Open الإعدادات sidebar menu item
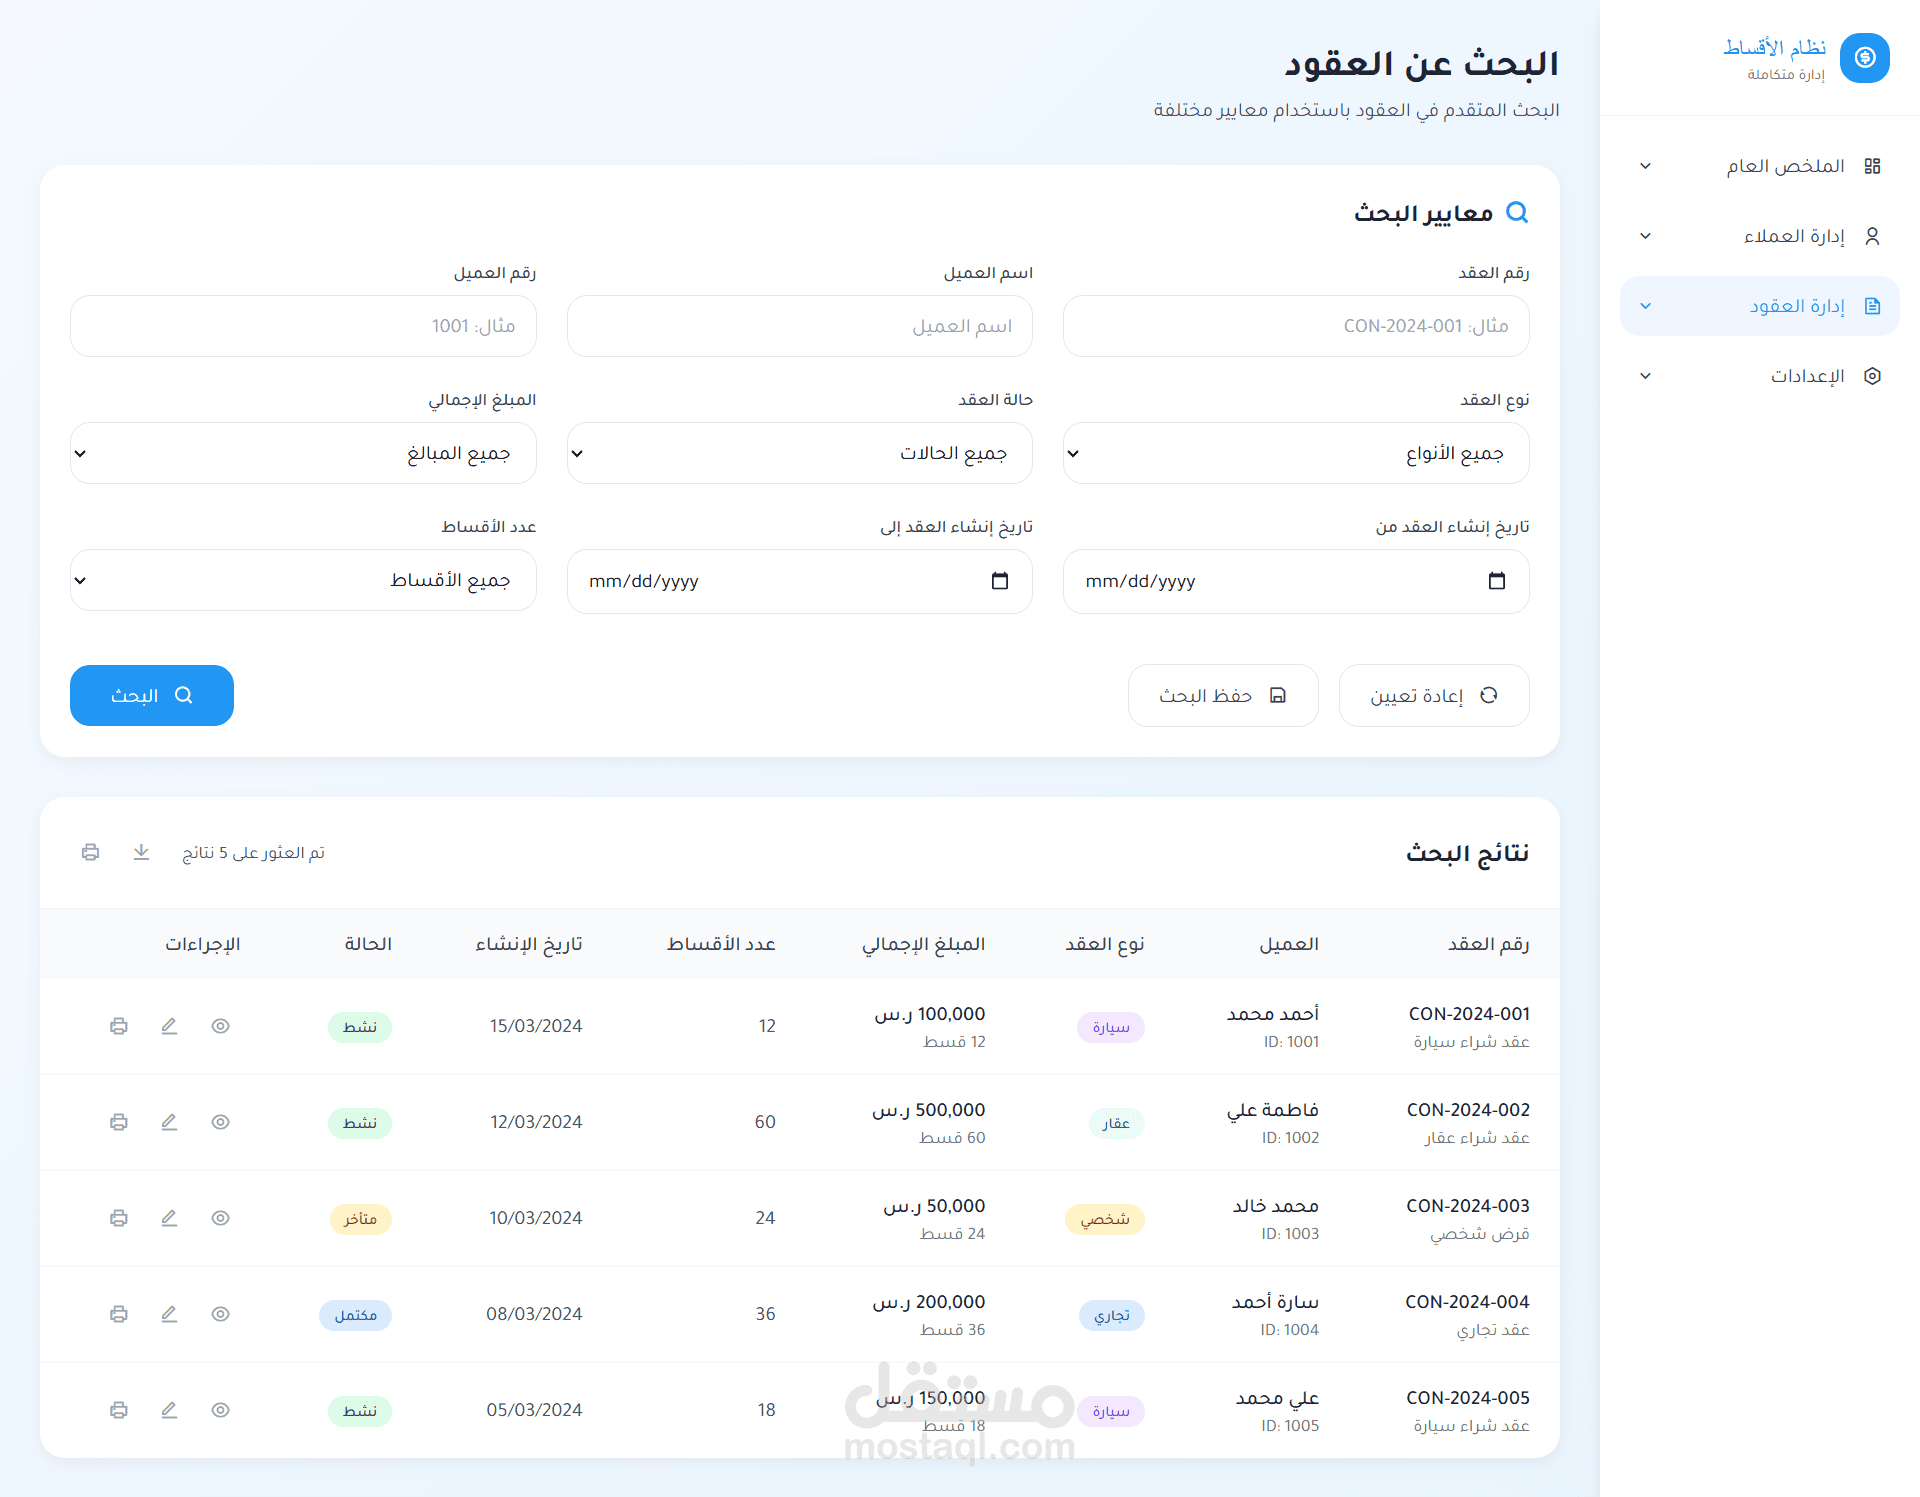Image resolution: width=1920 pixels, height=1497 pixels. tap(1760, 376)
